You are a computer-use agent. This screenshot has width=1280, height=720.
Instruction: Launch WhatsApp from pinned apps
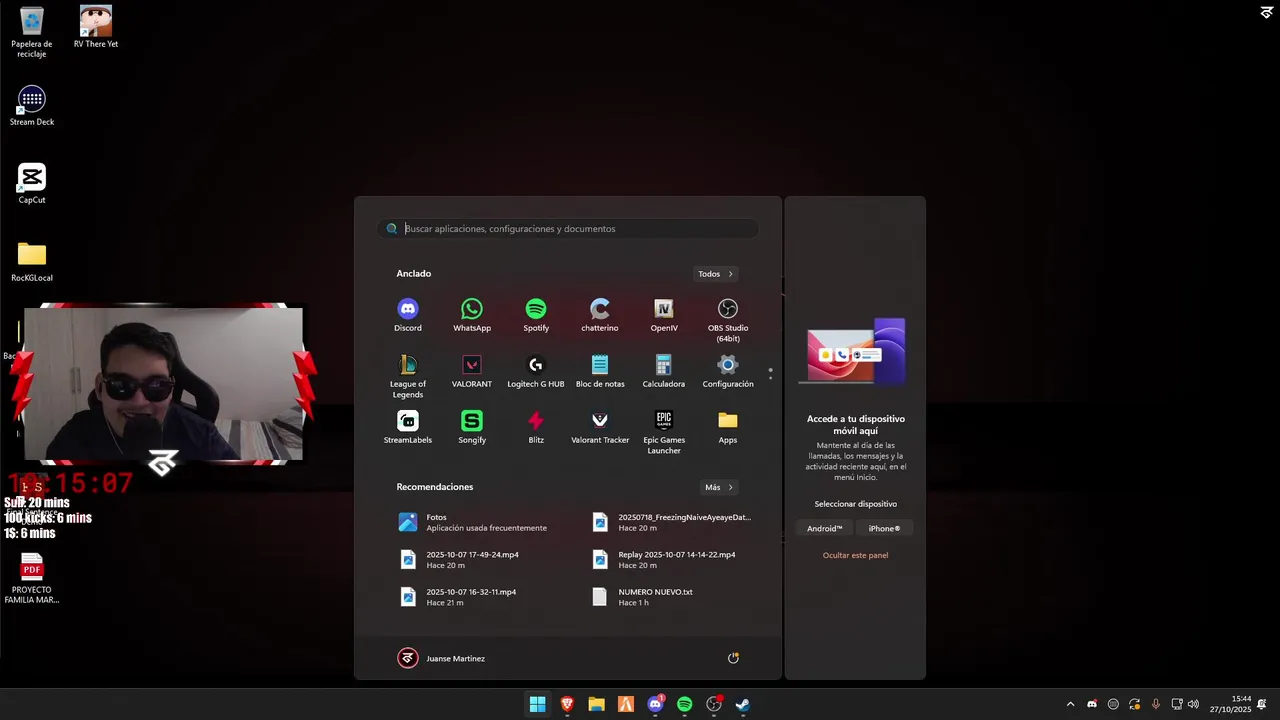[x=472, y=315]
